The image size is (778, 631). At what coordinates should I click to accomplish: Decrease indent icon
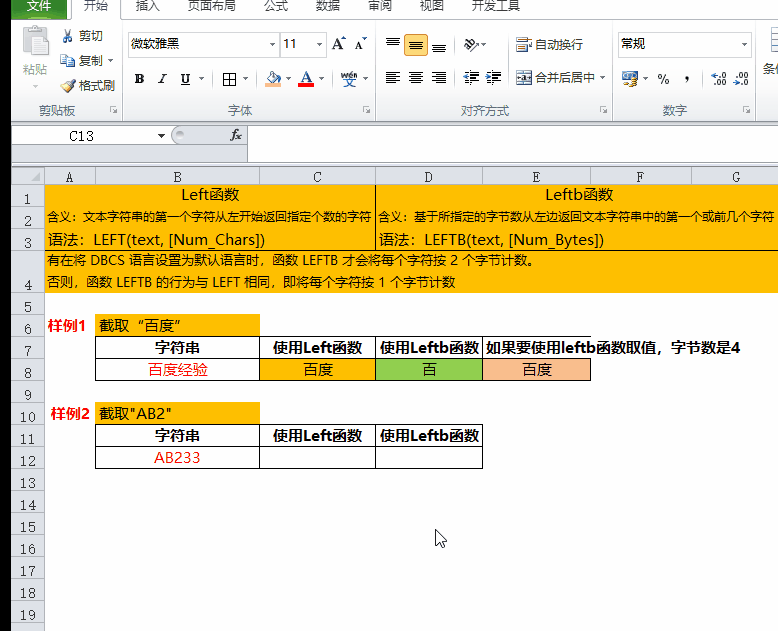[471, 77]
